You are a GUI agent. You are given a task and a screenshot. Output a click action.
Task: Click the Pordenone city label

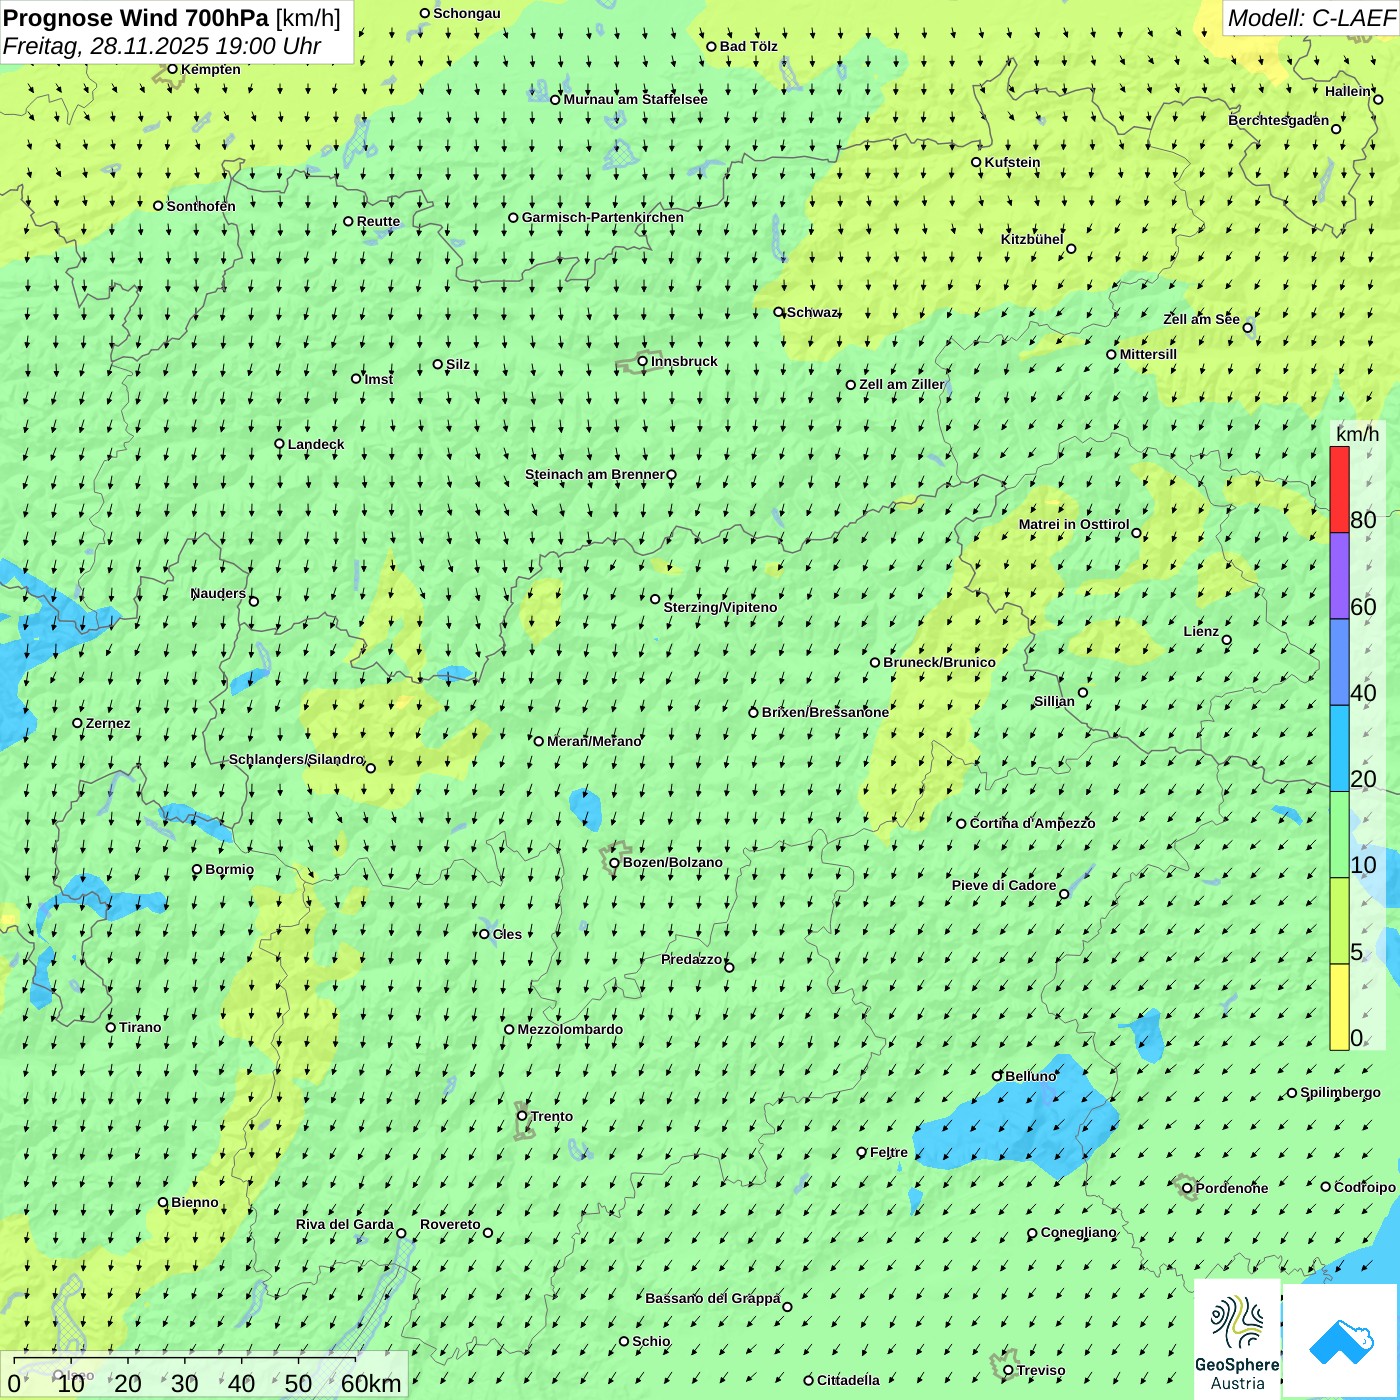[1232, 1188]
